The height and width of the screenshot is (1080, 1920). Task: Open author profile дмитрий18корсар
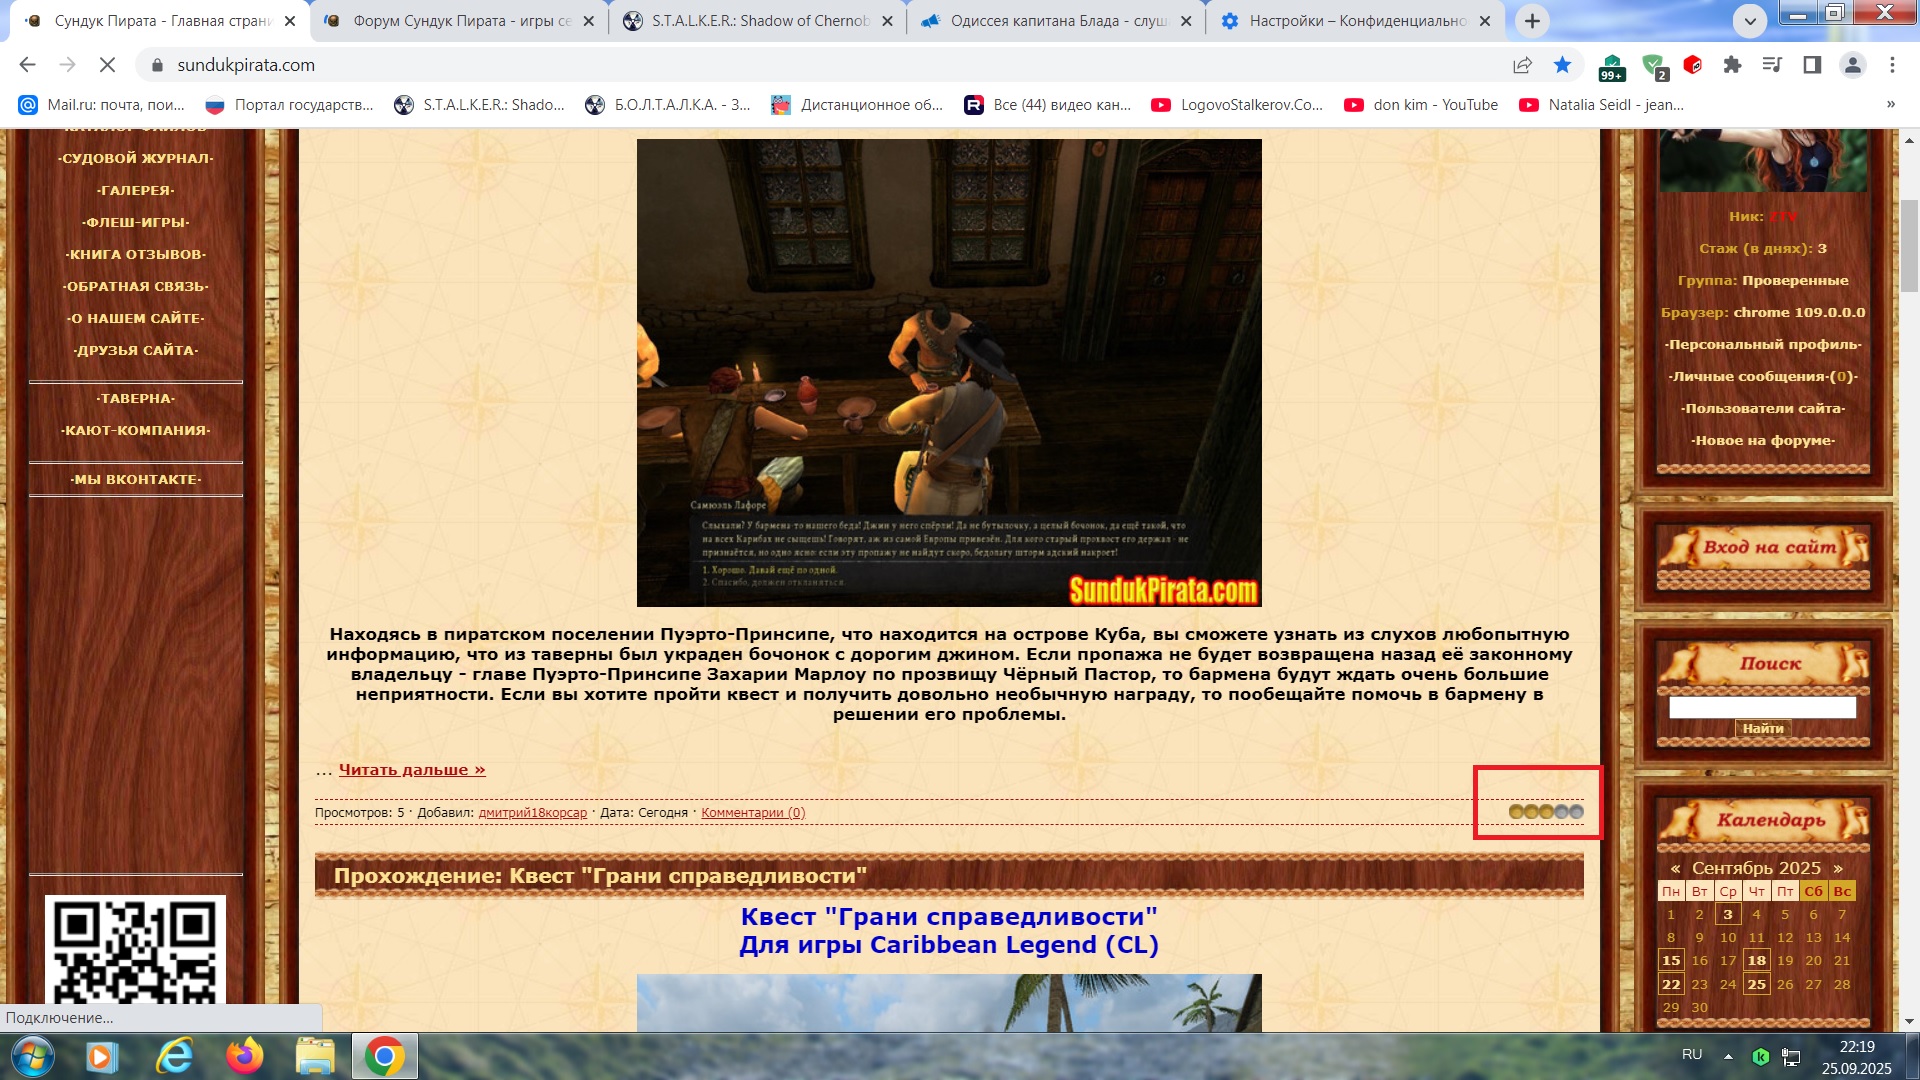(x=533, y=812)
